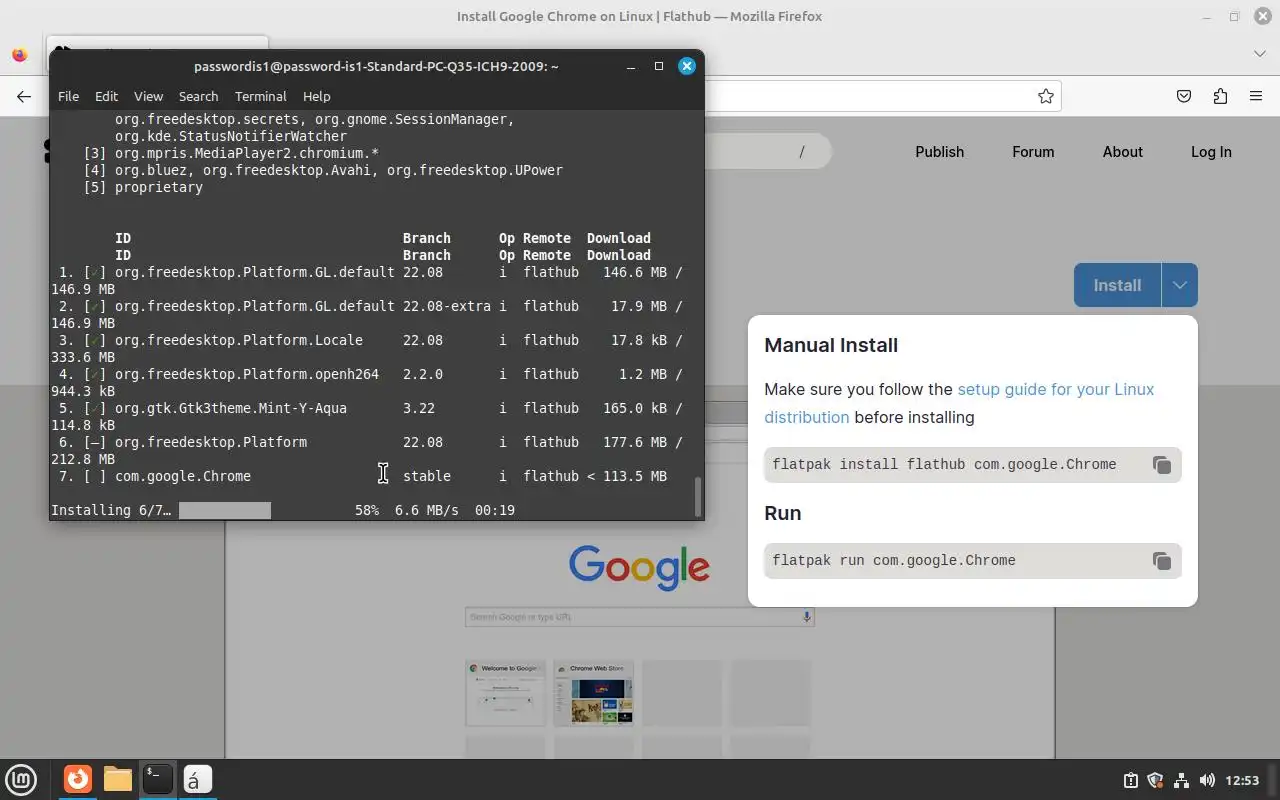The width and height of the screenshot is (1280, 800).
Task: Maximize the terminal window
Action: click(659, 66)
